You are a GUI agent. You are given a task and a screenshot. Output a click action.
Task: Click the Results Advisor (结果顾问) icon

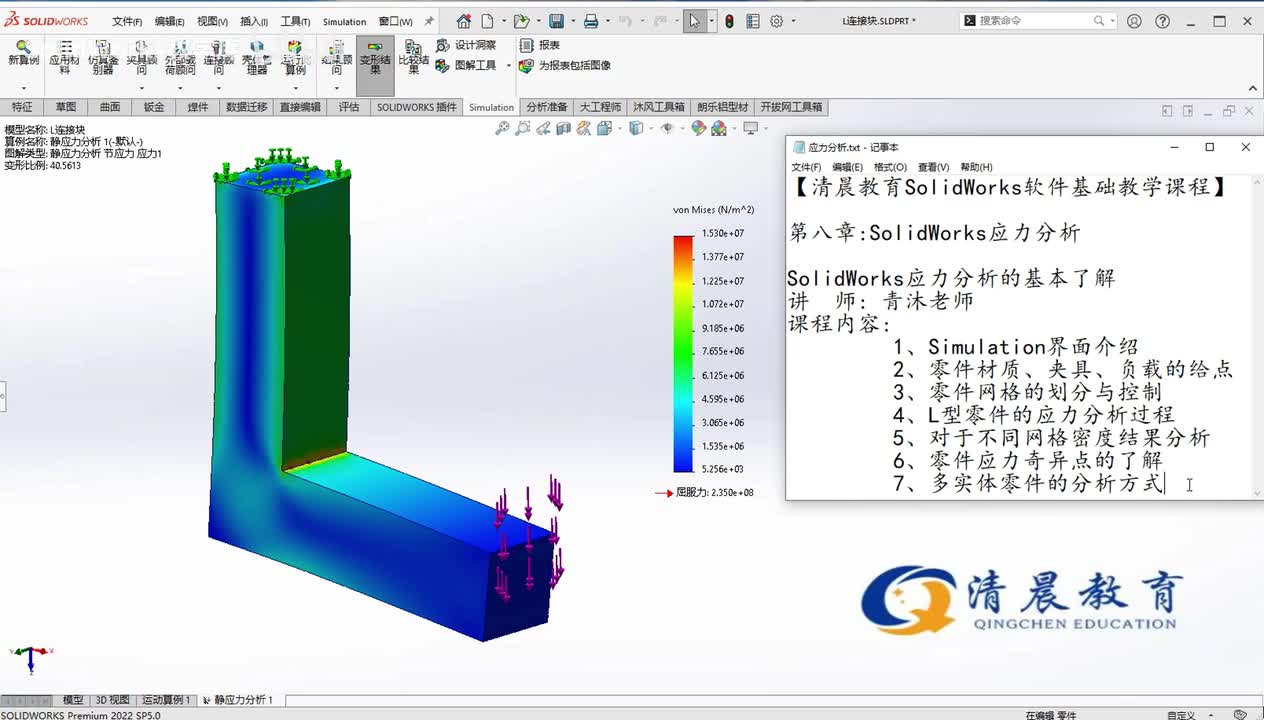(337, 58)
